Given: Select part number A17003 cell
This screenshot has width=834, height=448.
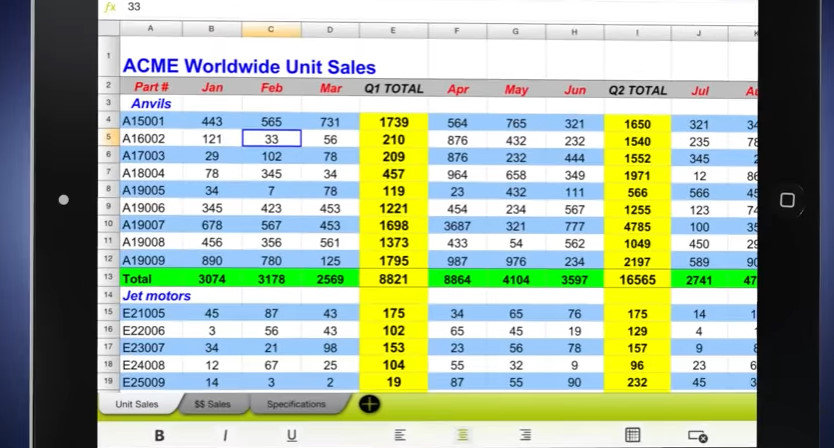Looking at the screenshot, I should (151, 156).
